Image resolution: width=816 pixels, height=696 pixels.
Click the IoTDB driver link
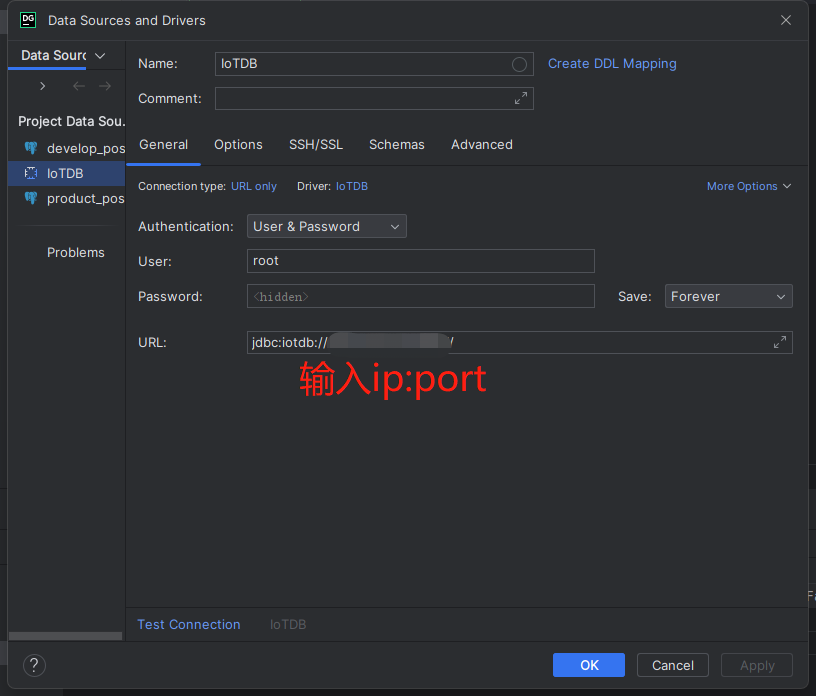tap(352, 186)
